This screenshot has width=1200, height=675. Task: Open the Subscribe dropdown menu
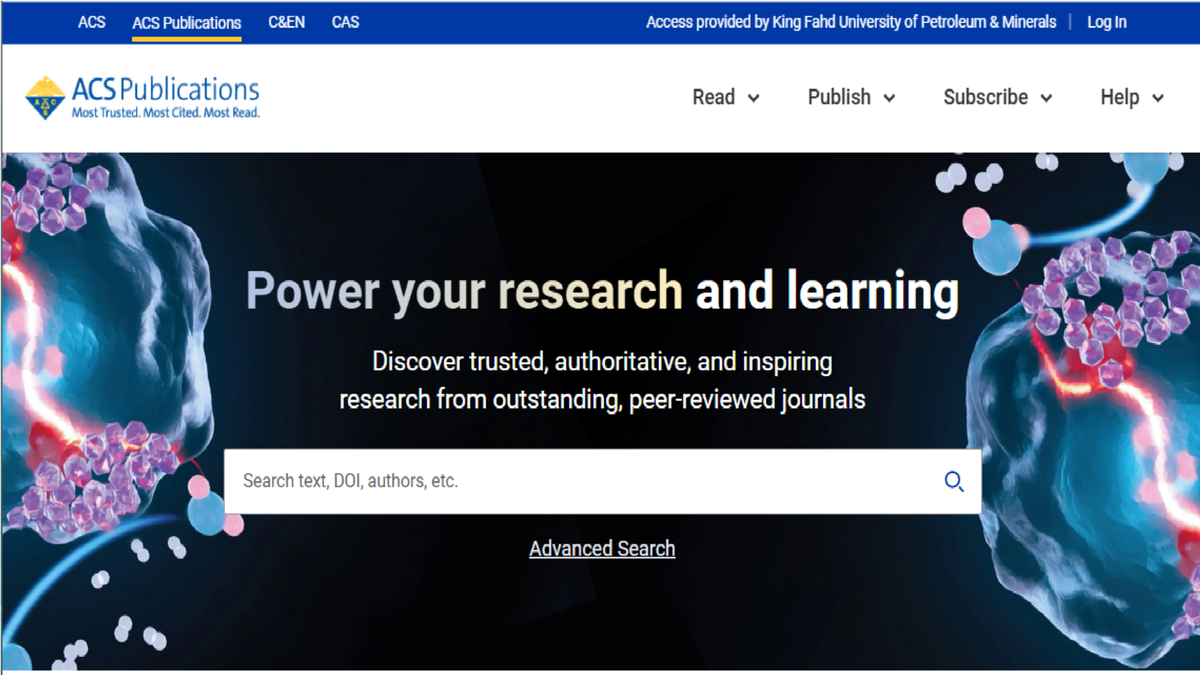998,97
